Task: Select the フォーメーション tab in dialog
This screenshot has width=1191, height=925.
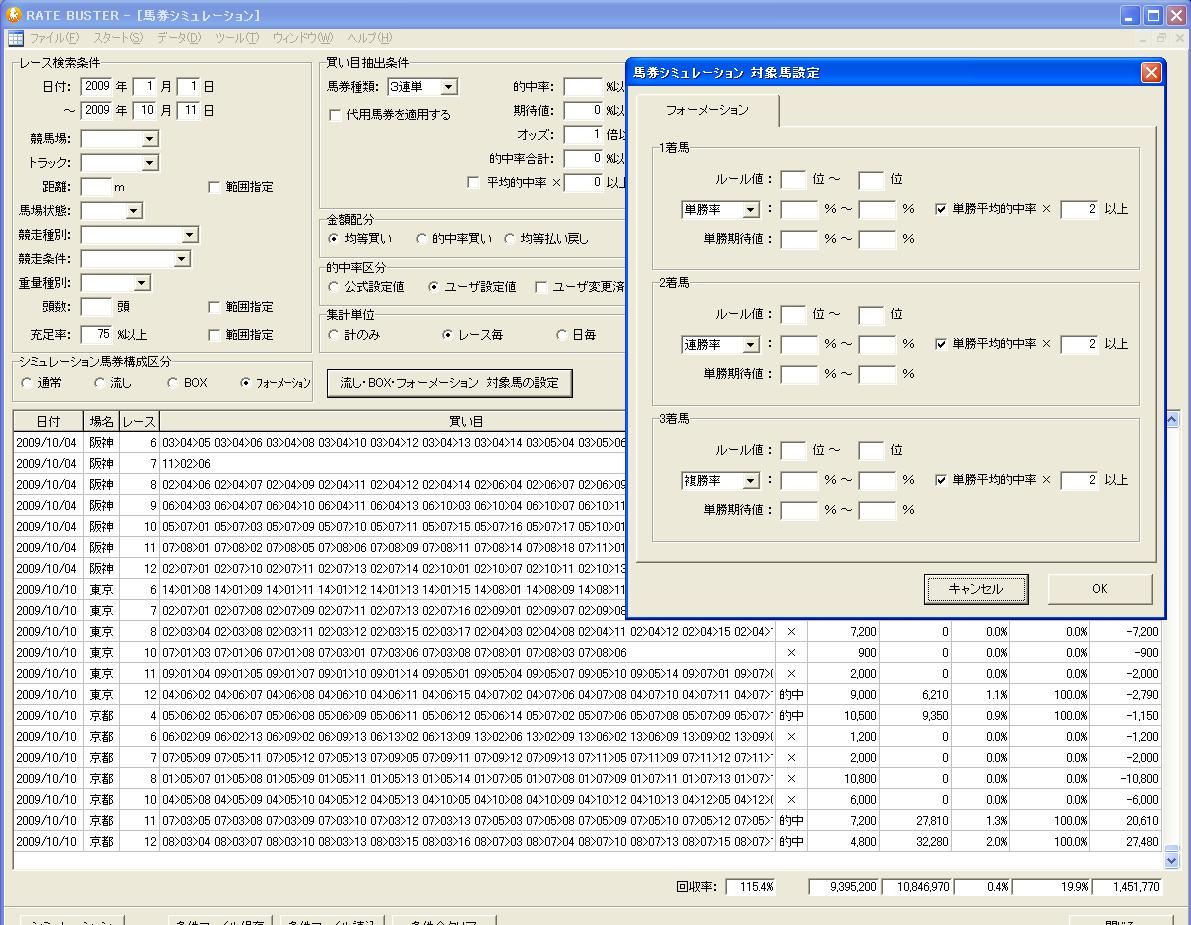Action: tap(707, 110)
